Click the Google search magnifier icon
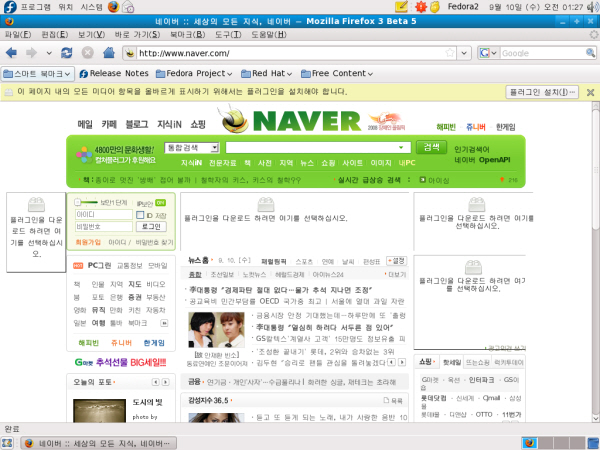 [590, 53]
